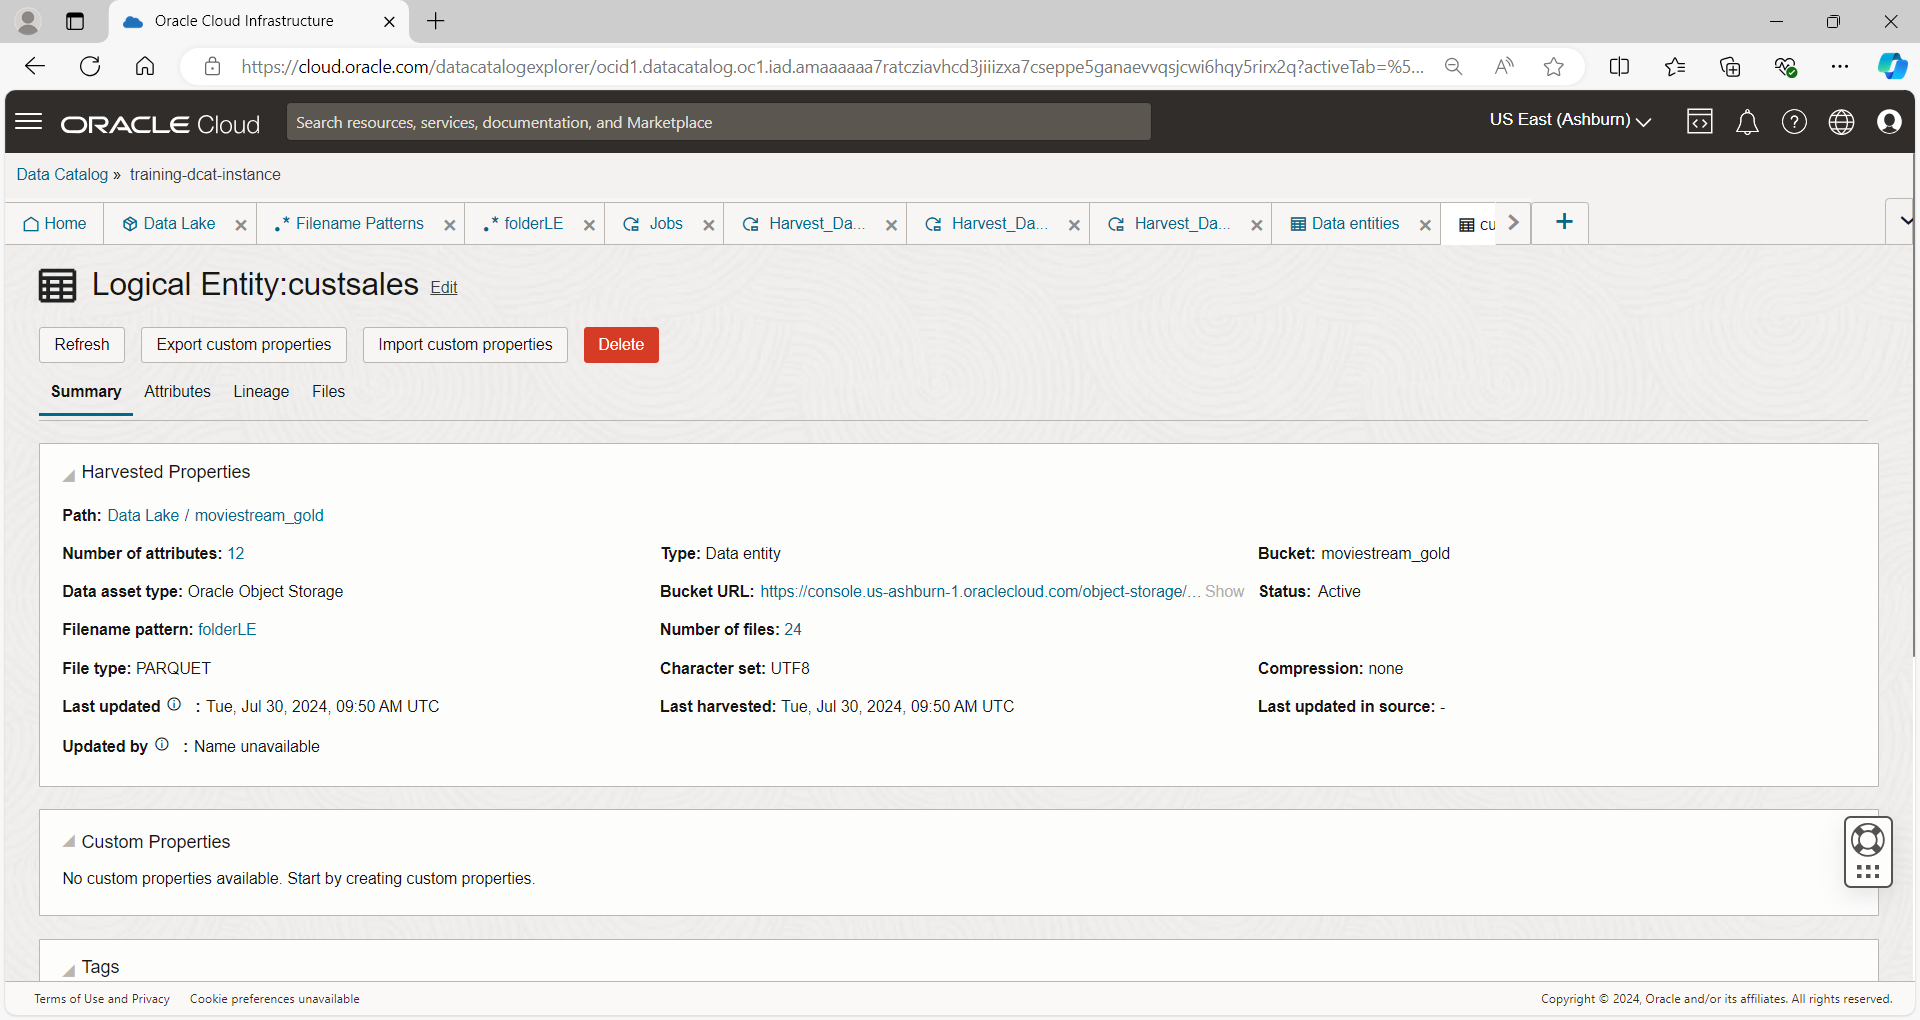Close the folderLE tab
The image size is (1920, 1020).
coord(589,225)
